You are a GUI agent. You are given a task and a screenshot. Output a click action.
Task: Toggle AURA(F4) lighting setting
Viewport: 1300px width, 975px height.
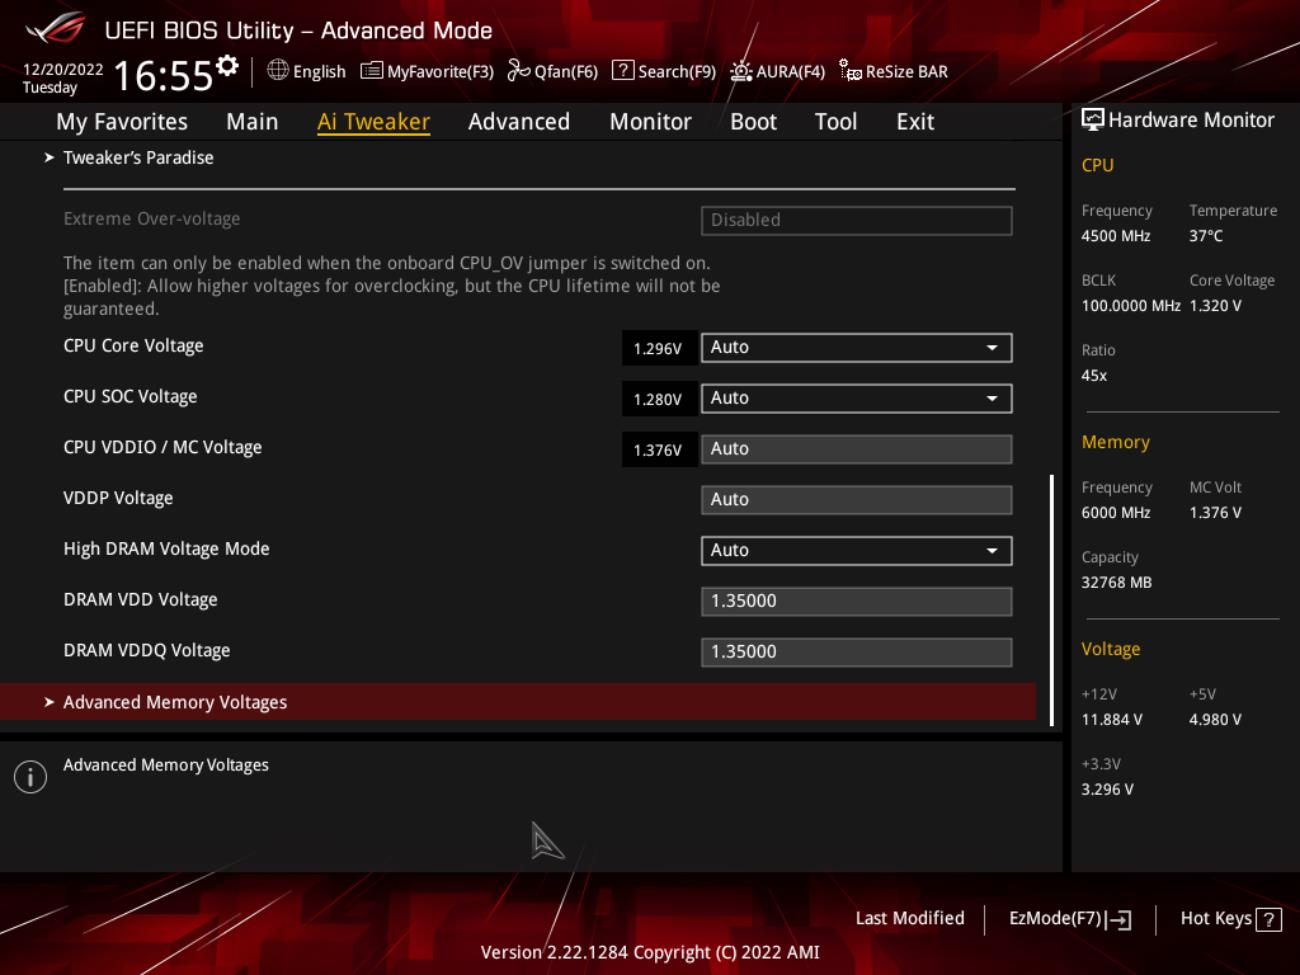(x=777, y=71)
